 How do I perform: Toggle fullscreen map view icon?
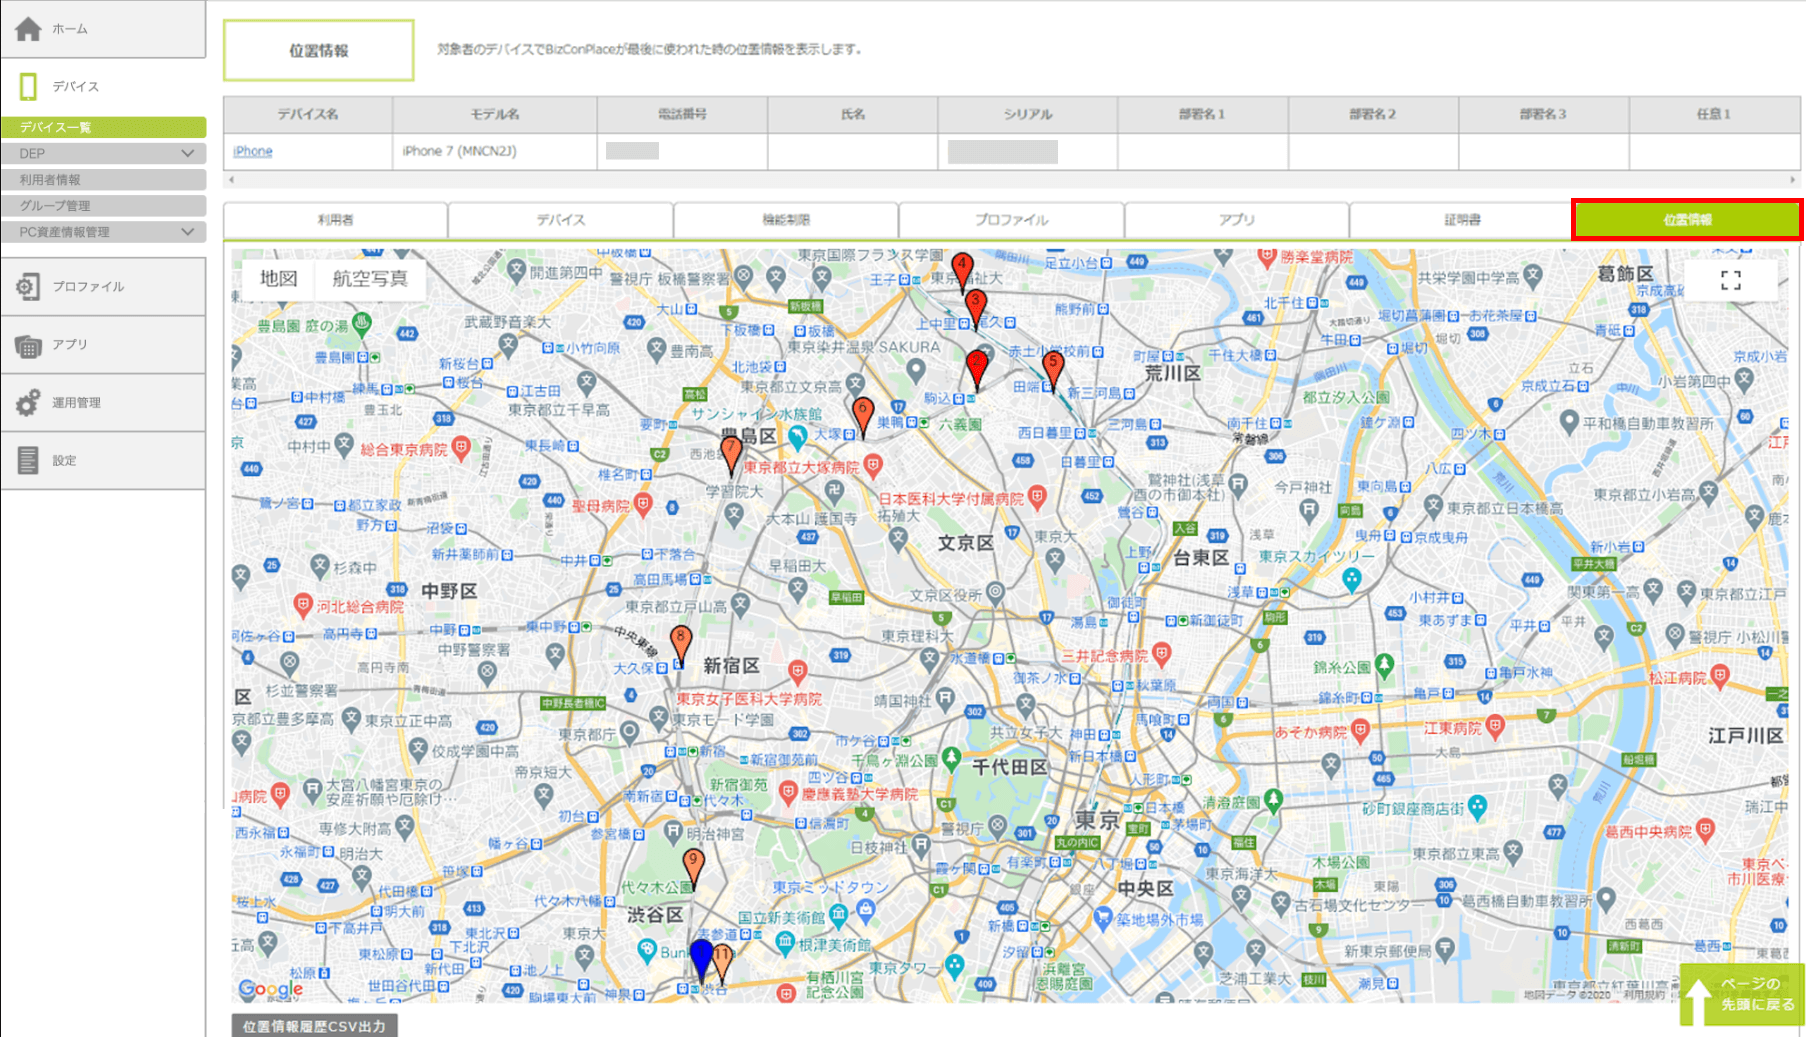pyautogui.click(x=1731, y=280)
